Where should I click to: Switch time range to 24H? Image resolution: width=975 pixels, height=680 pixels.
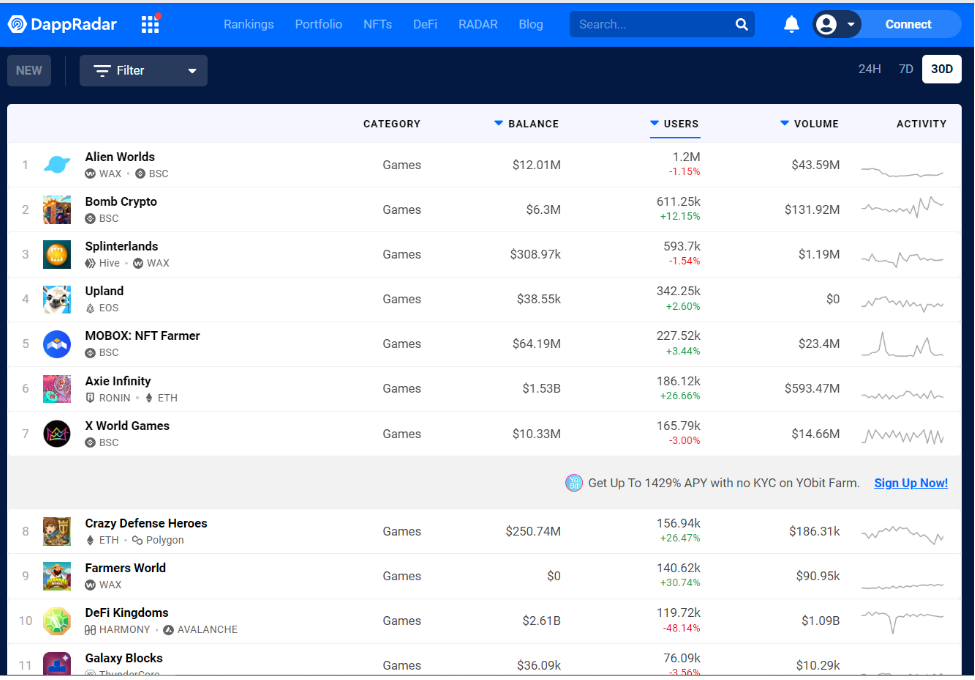pos(869,69)
